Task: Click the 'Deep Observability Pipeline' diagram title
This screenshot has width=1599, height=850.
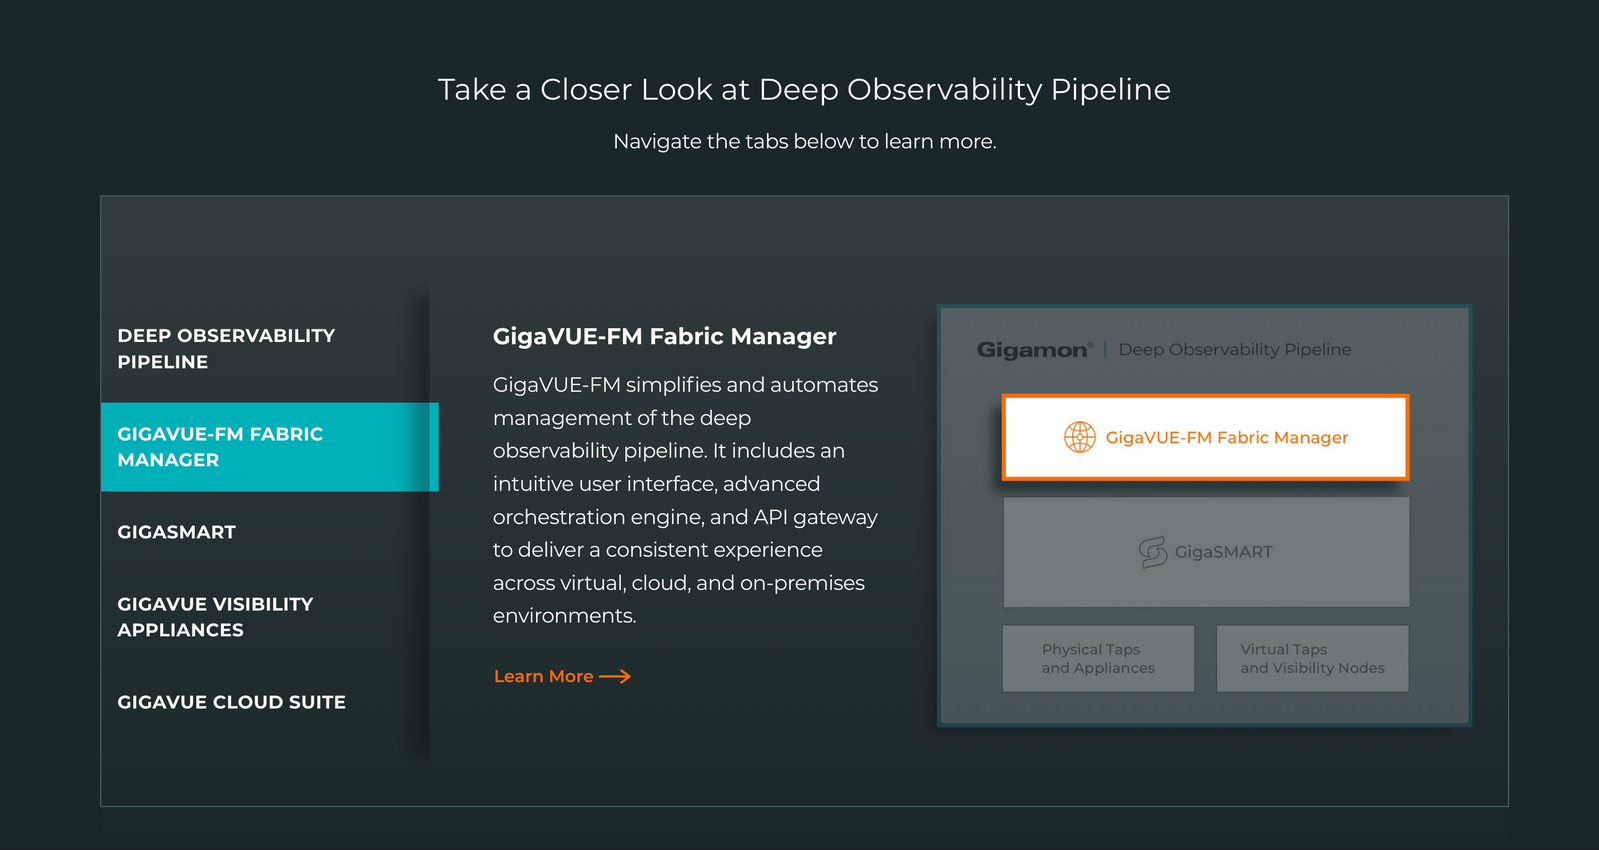Action: [x=1235, y=349]
